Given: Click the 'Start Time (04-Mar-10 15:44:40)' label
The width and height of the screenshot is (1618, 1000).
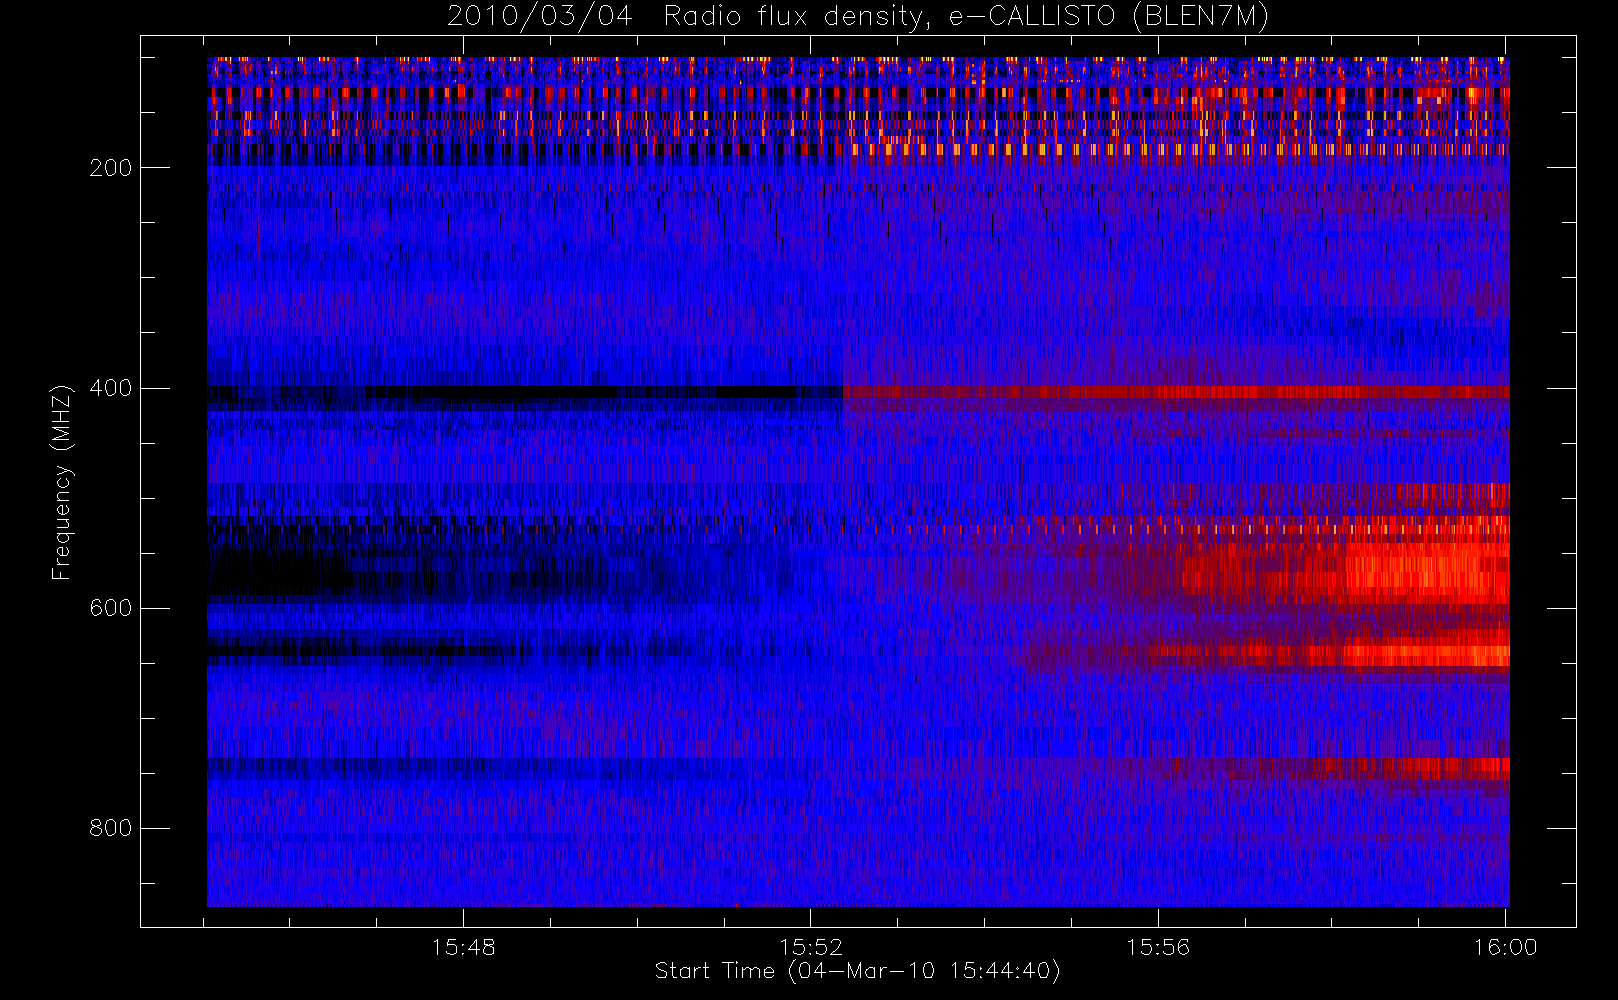Looking at the screenshot, I should pos(857,971).
